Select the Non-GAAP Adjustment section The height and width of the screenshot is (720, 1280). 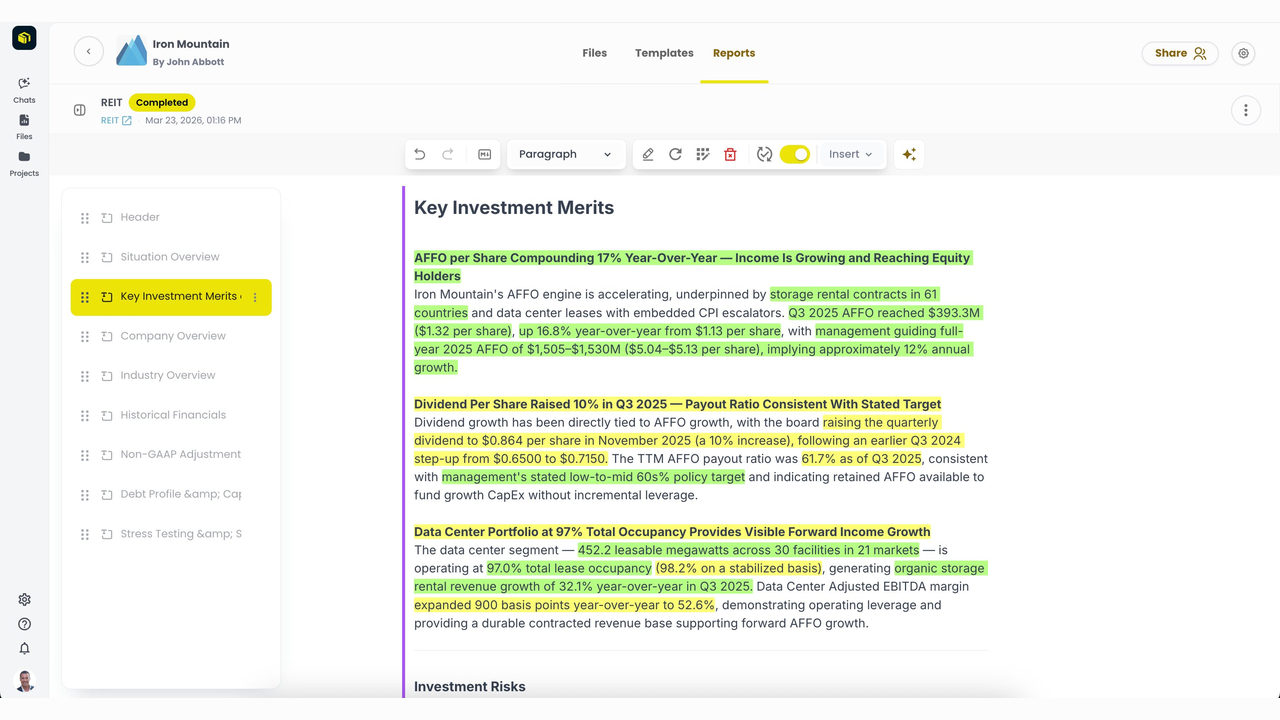click(171, 454)
